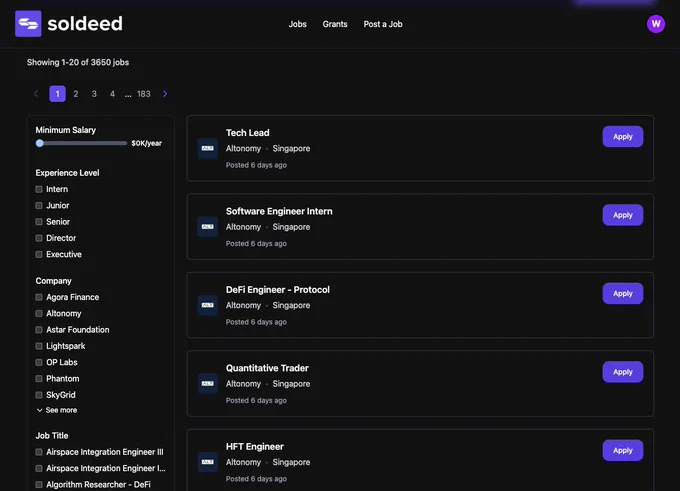Image resolution: width=680 pixels, height=491 pixels.
Task: Click the '$0K/year' salary value
Action: click(x=147, y=143)
